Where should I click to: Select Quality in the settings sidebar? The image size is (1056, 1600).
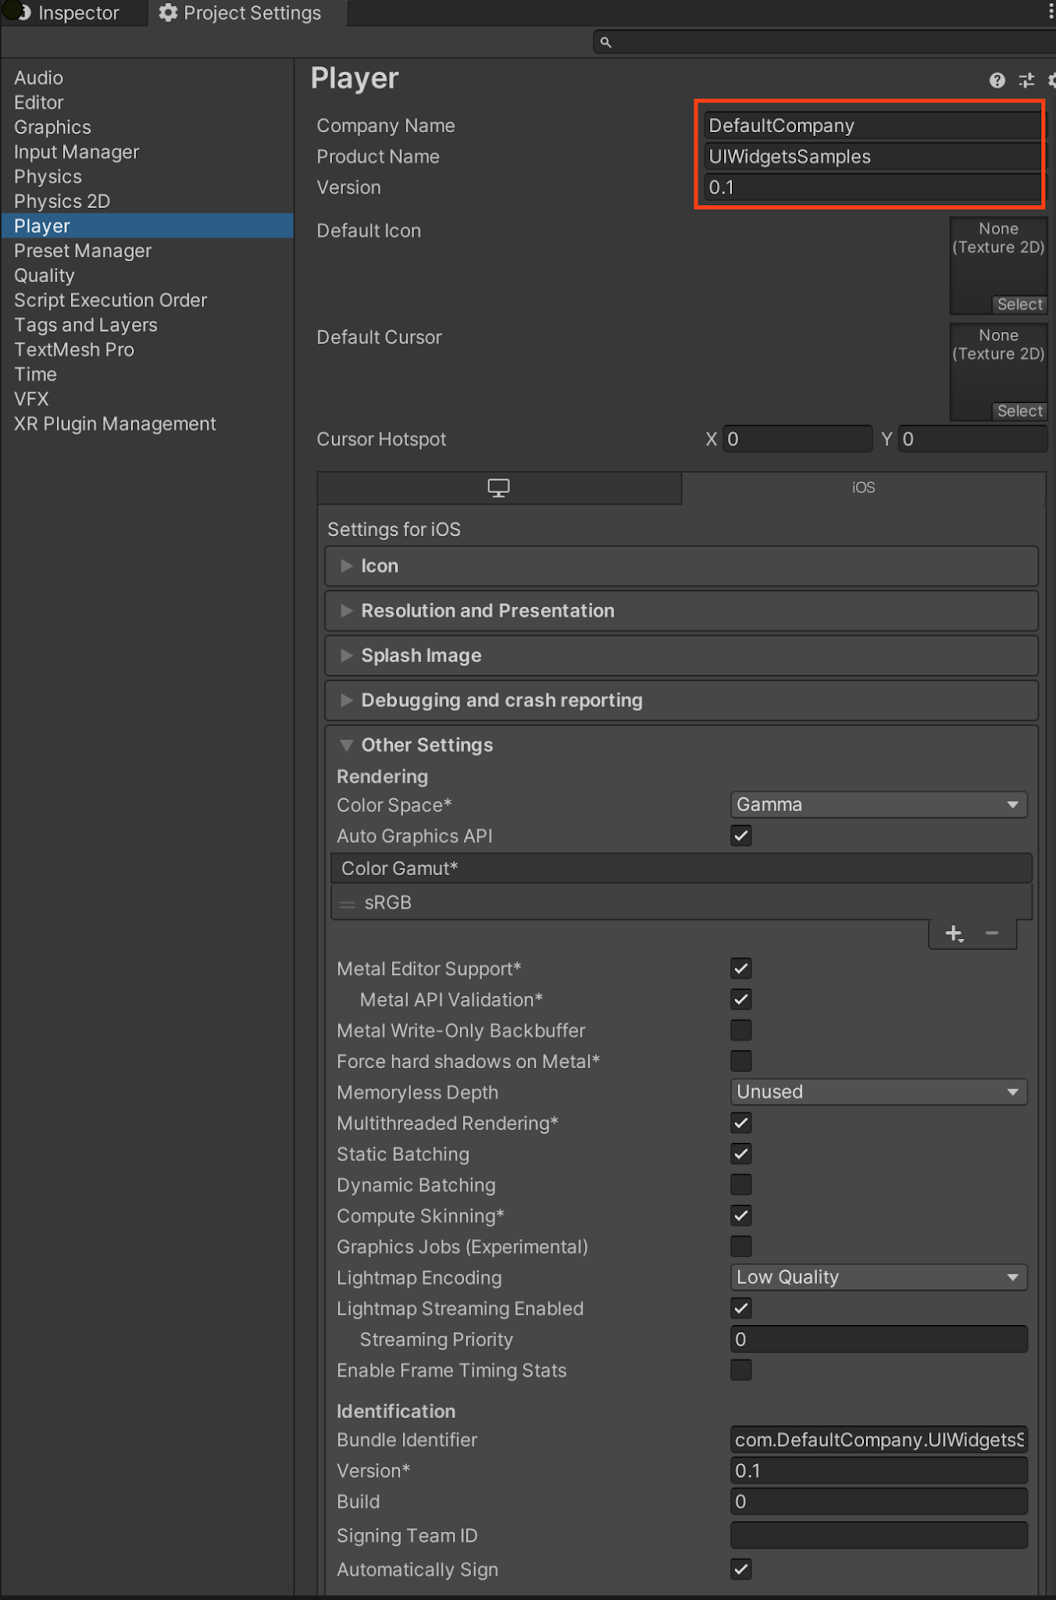[44, 276]
